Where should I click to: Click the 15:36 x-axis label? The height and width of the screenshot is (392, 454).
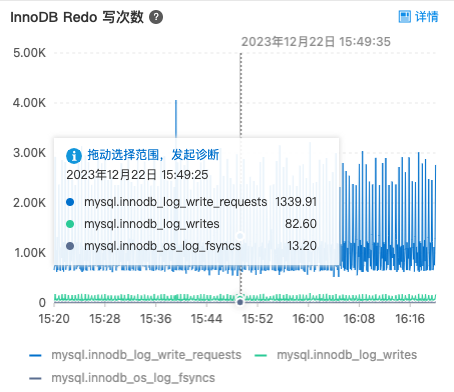coord(156,319)
